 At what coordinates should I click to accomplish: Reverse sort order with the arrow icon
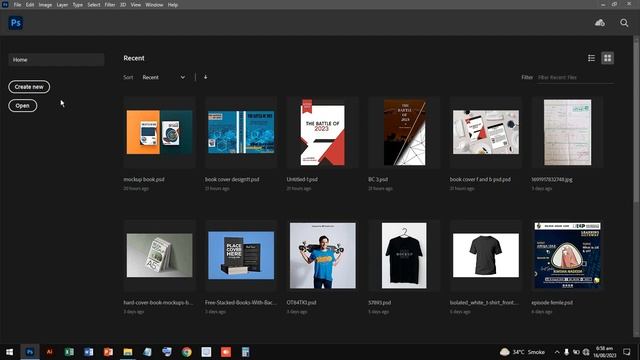point(205,77)
